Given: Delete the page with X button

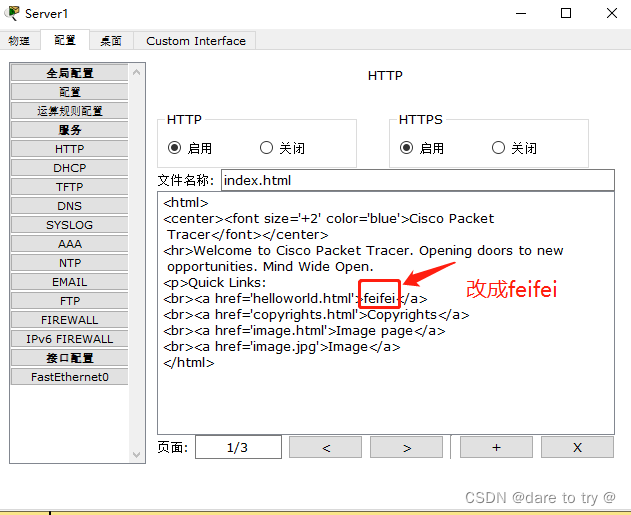Looking at the screenshot, I should pyautogui.click(x=577, y=447).
